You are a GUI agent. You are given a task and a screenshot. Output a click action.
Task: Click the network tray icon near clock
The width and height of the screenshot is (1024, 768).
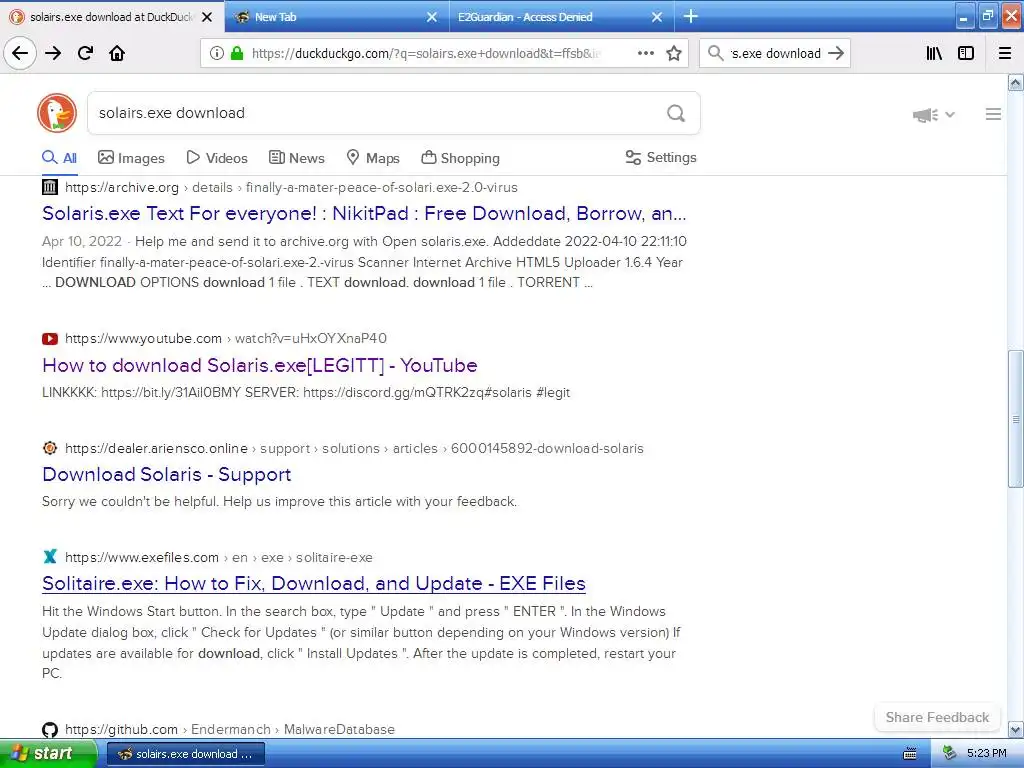click(950, 753)
